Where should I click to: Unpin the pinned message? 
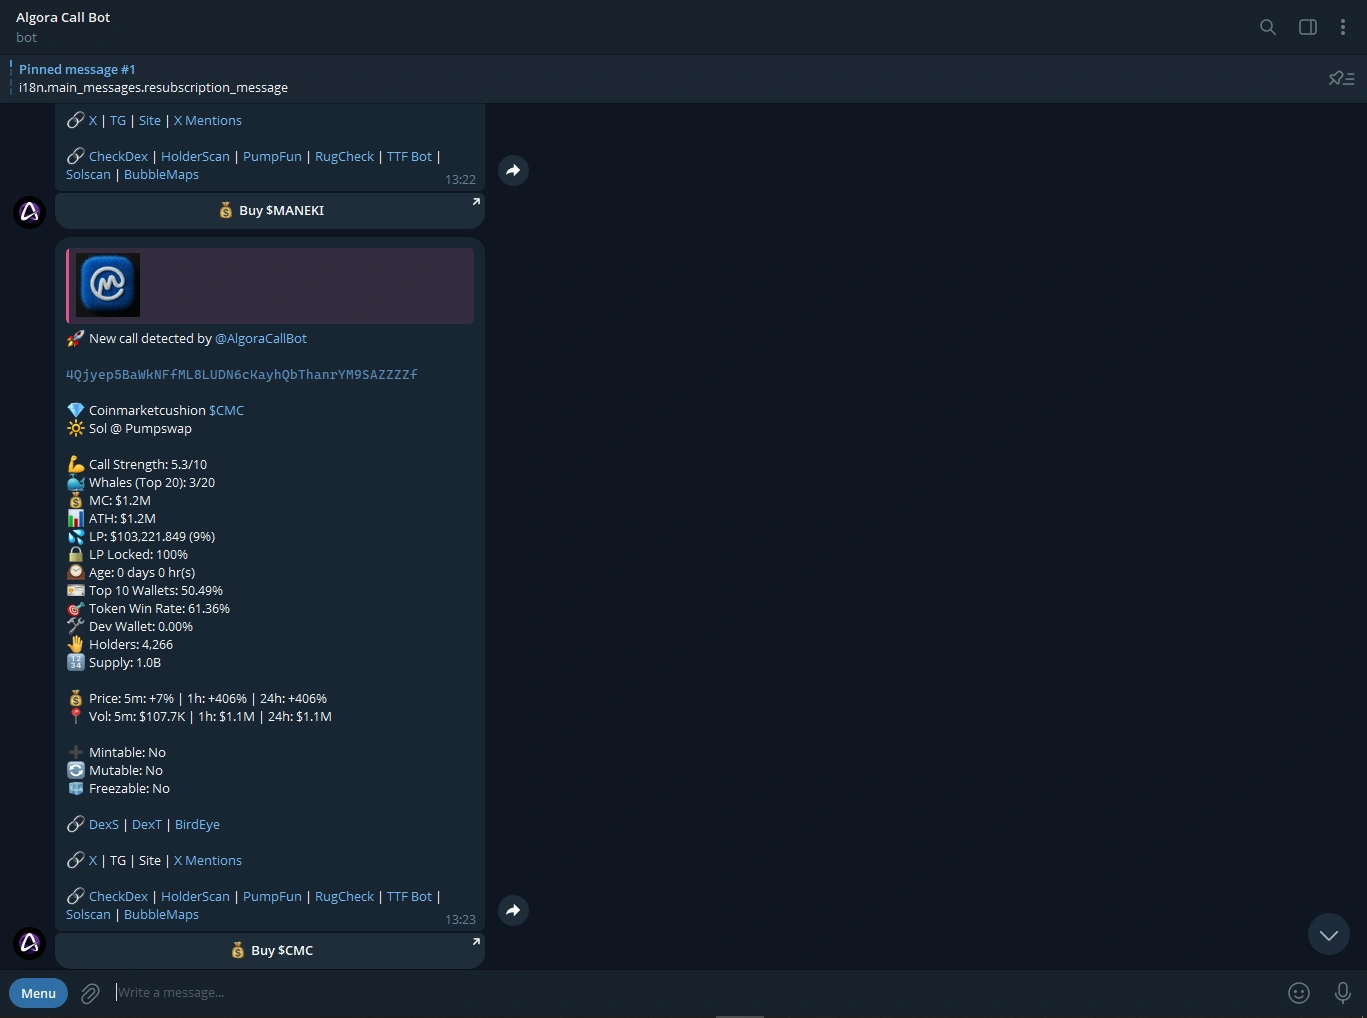point(1340,78)
